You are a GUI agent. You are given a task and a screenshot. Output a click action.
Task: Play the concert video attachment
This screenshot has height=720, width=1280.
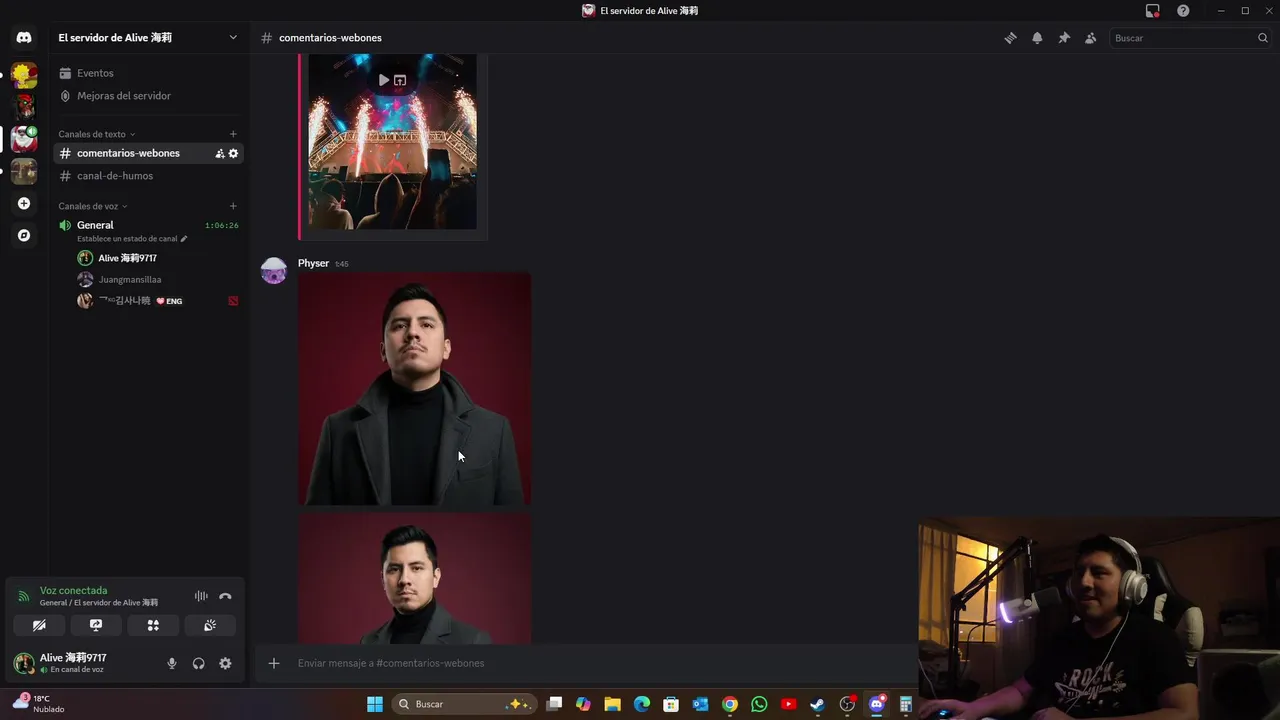coord(383,80)
